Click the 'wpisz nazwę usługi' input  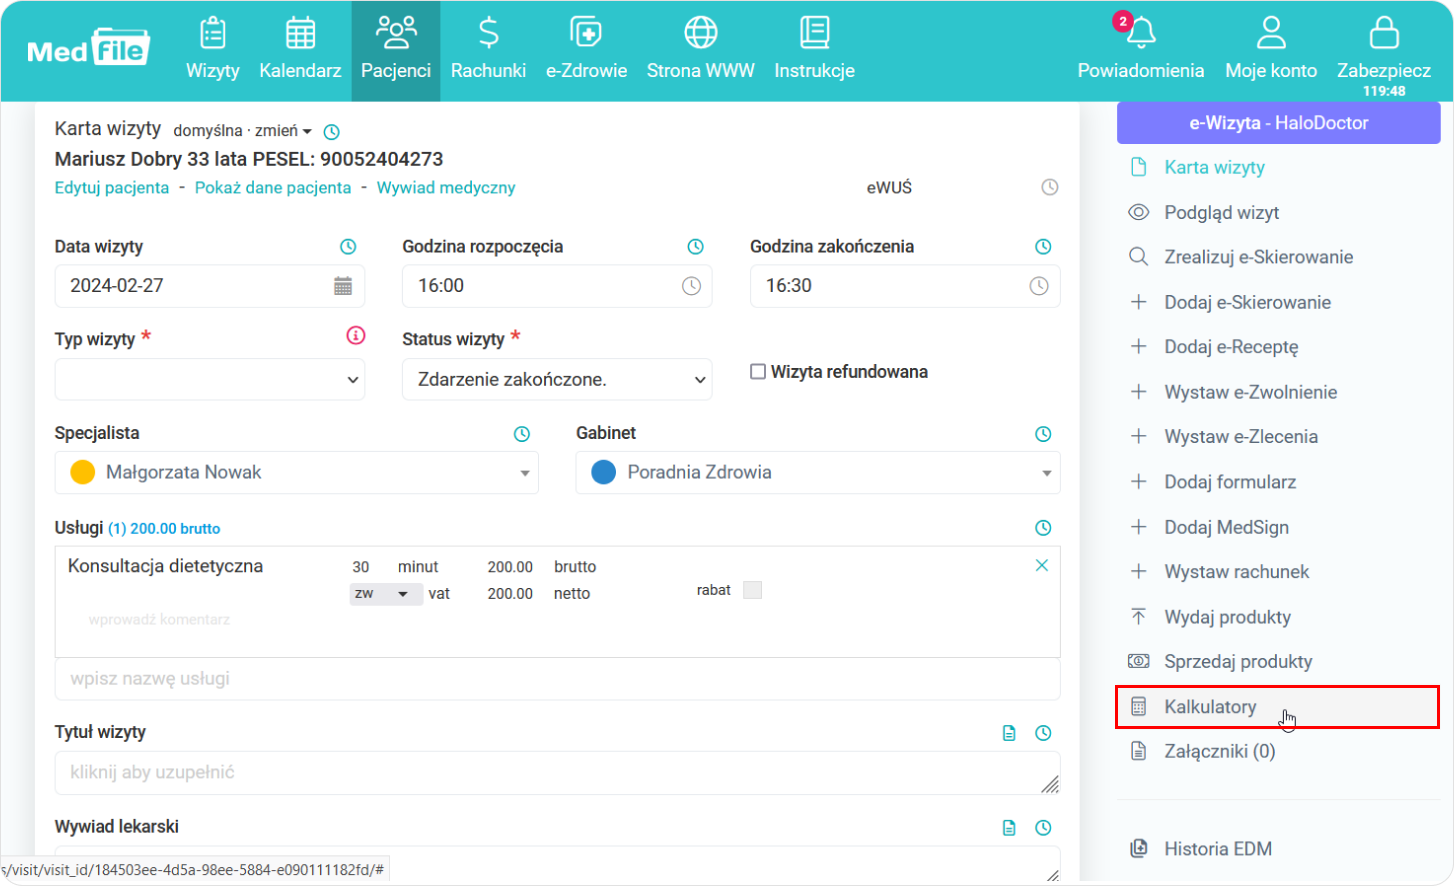[x=557, y=679]
